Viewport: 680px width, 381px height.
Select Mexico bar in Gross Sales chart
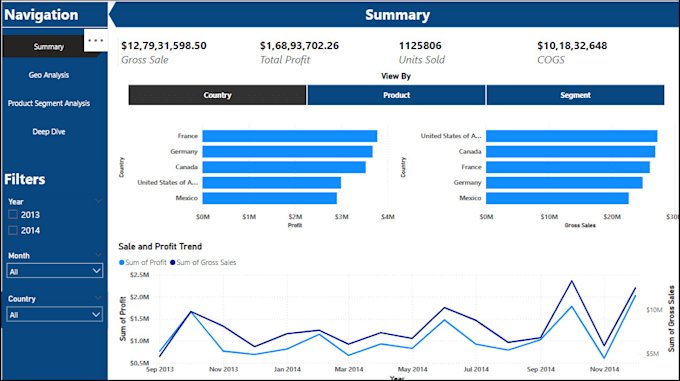tap(557, 198)
